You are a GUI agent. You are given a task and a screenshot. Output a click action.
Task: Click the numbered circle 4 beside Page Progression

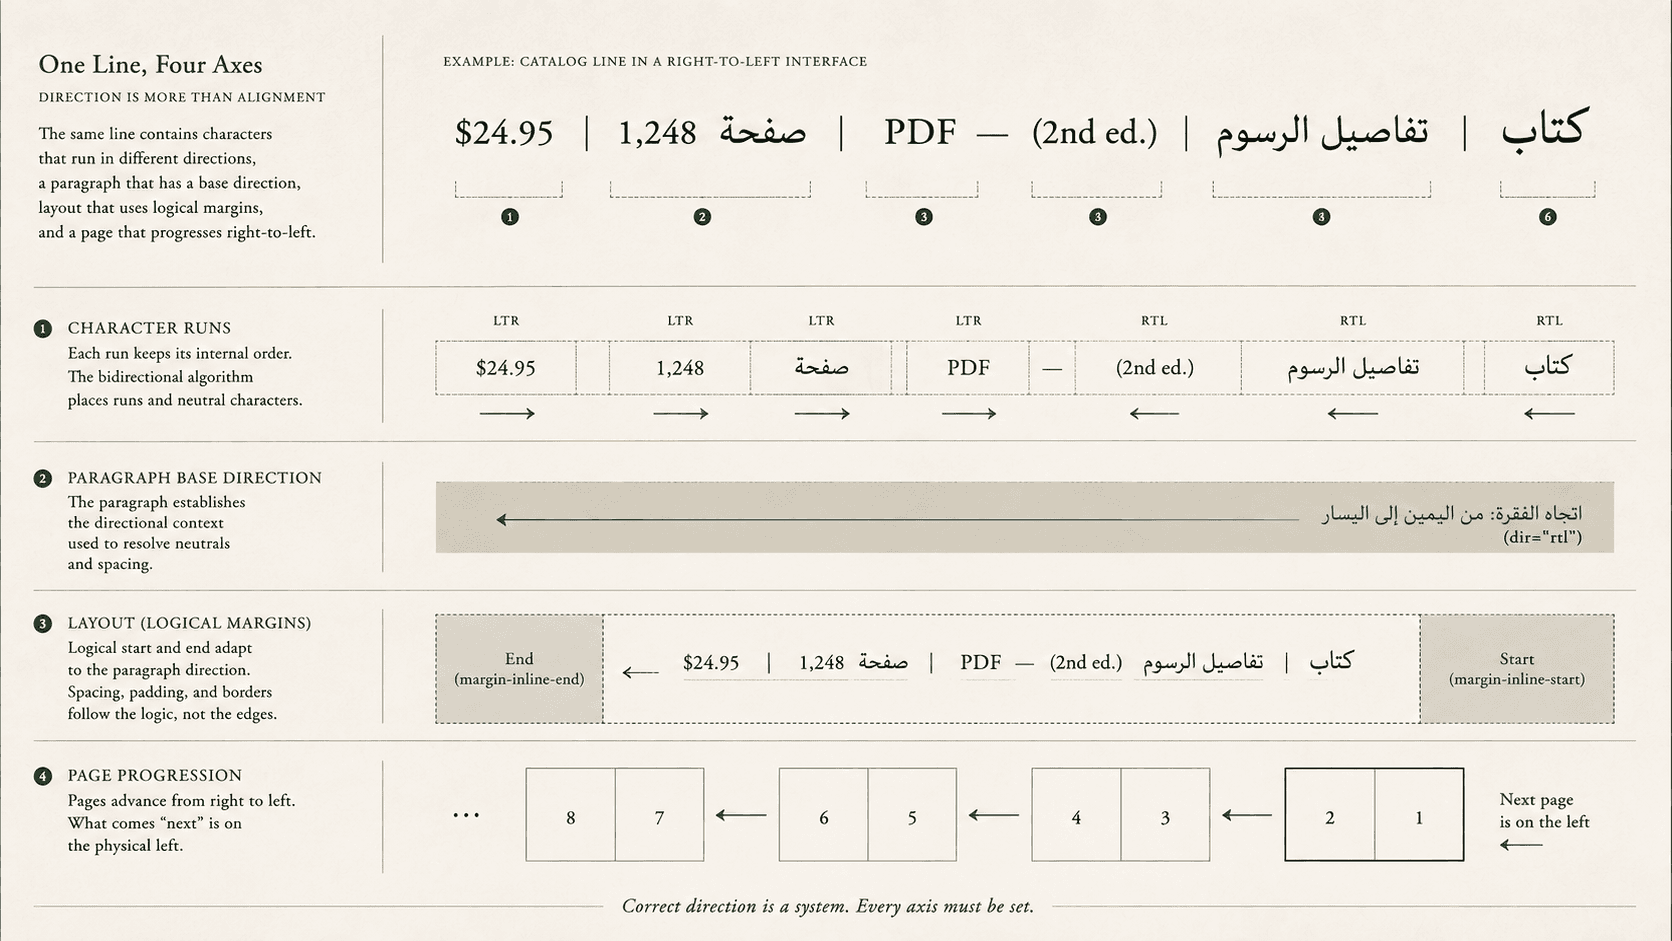coord(43,776)
